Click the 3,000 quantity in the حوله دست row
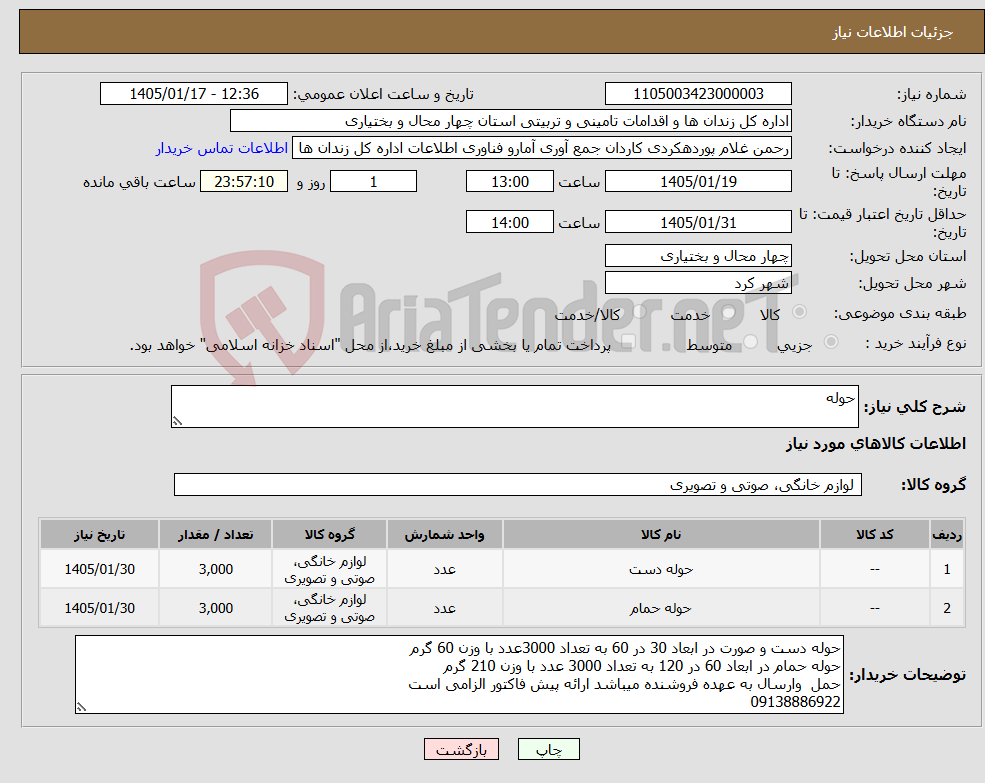Image resolution: width=985 pixels, height=783 pixels. [x=215, y=569]
